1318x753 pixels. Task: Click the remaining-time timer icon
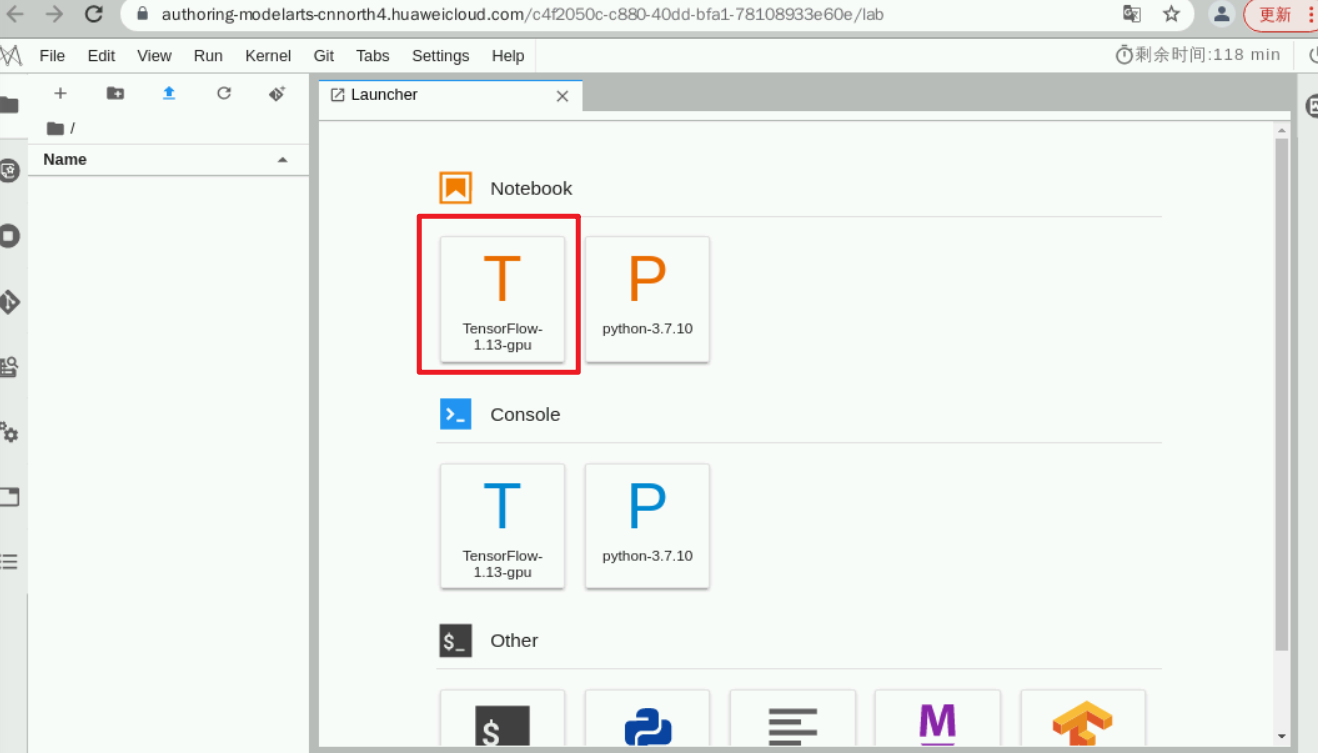pyautogui.click(x=1124, y=55)
